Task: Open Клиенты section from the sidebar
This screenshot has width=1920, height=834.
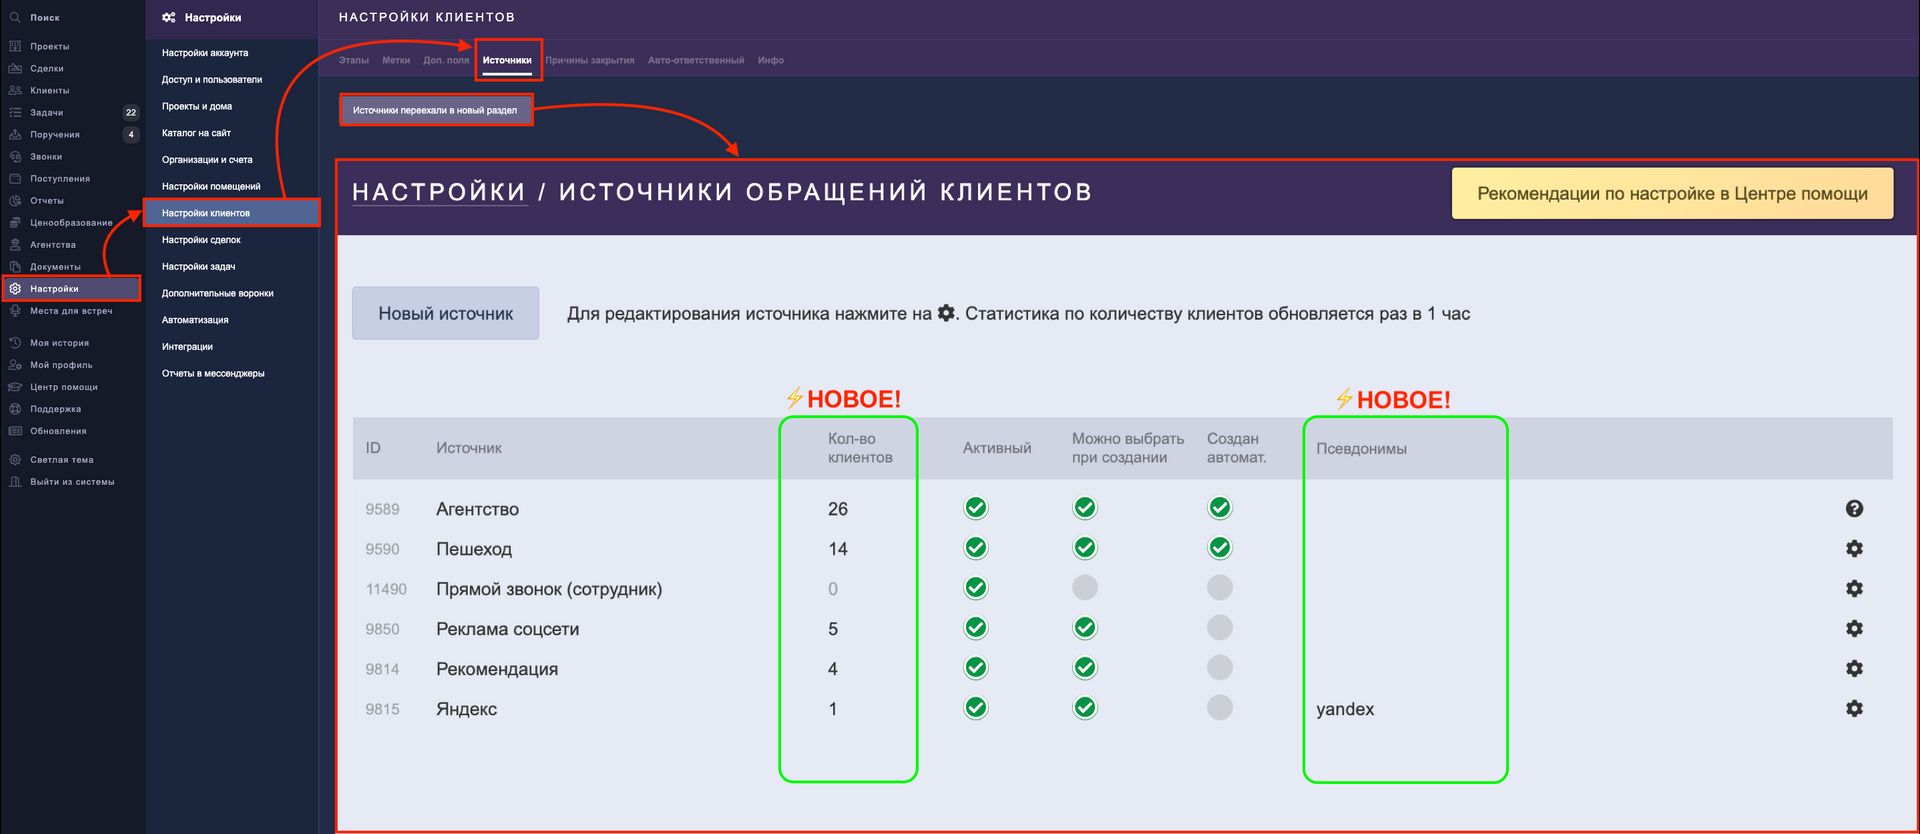Action: (49, 90)
